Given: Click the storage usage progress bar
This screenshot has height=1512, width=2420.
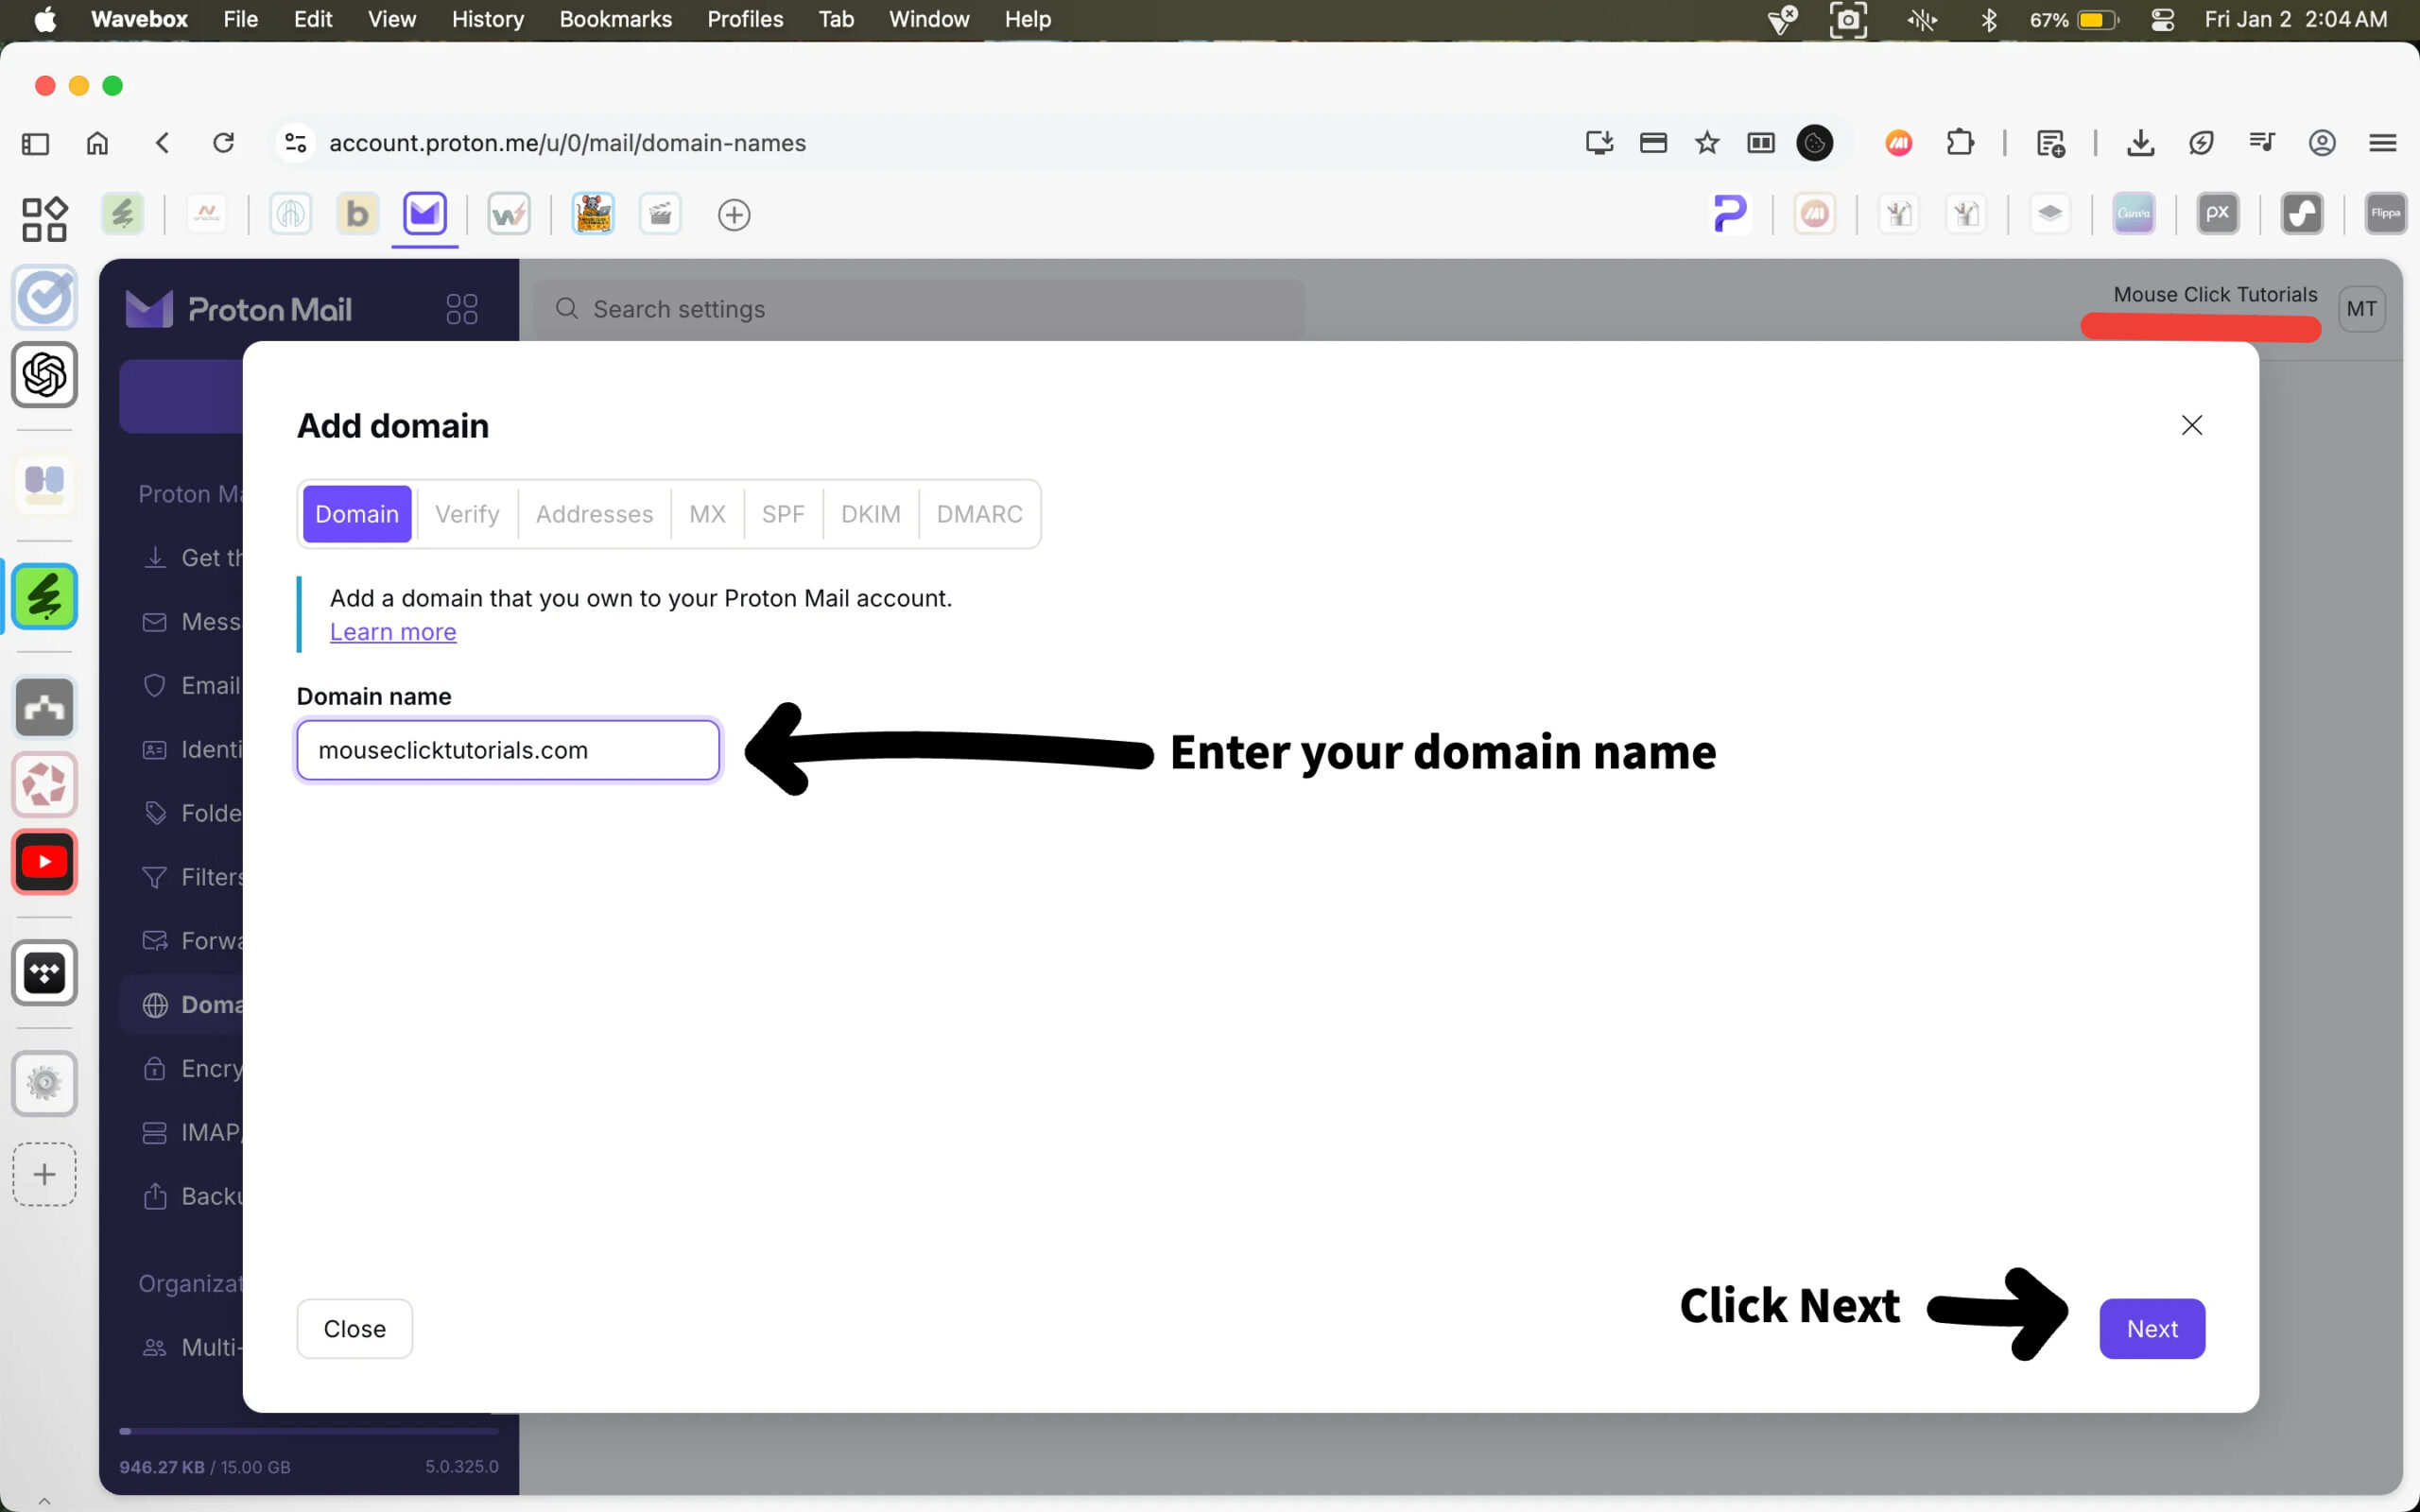Looking at the screenshot, I should tap(308, 1431).
